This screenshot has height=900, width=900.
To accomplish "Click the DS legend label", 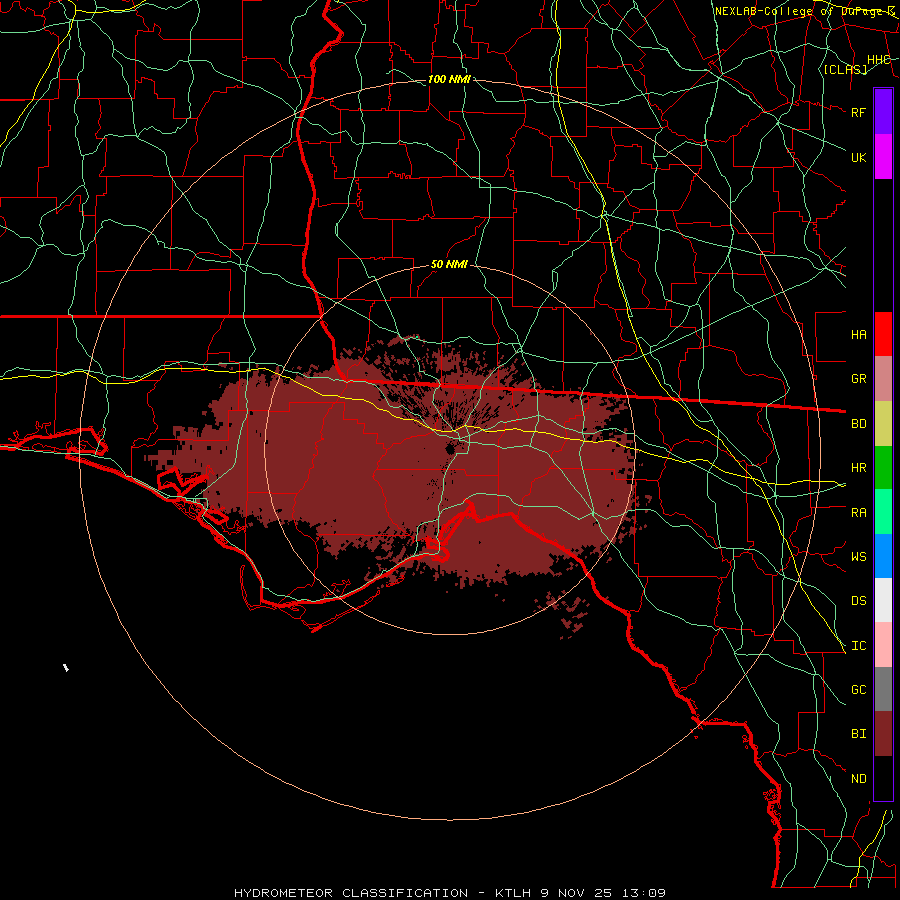I will click(x=859, y=601).
